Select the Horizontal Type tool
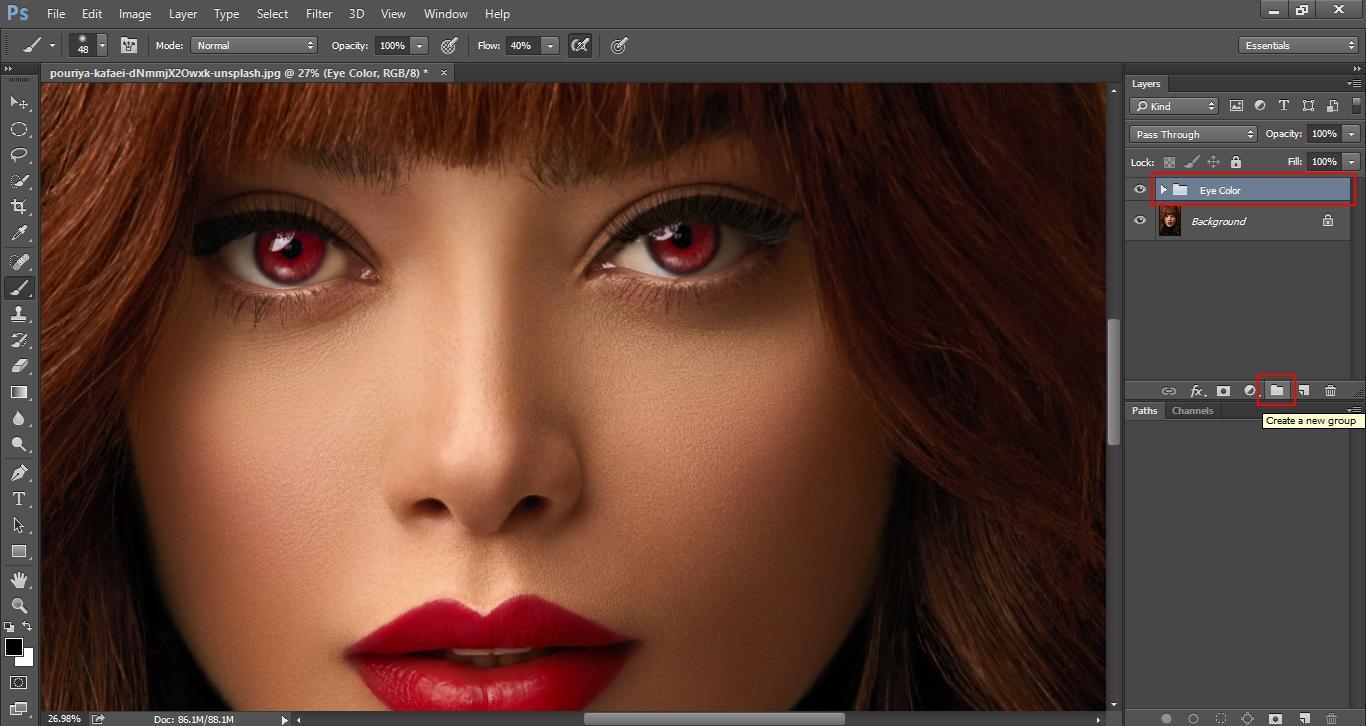The height and width of the screenshot is (726, 1366). click(19, 499)
